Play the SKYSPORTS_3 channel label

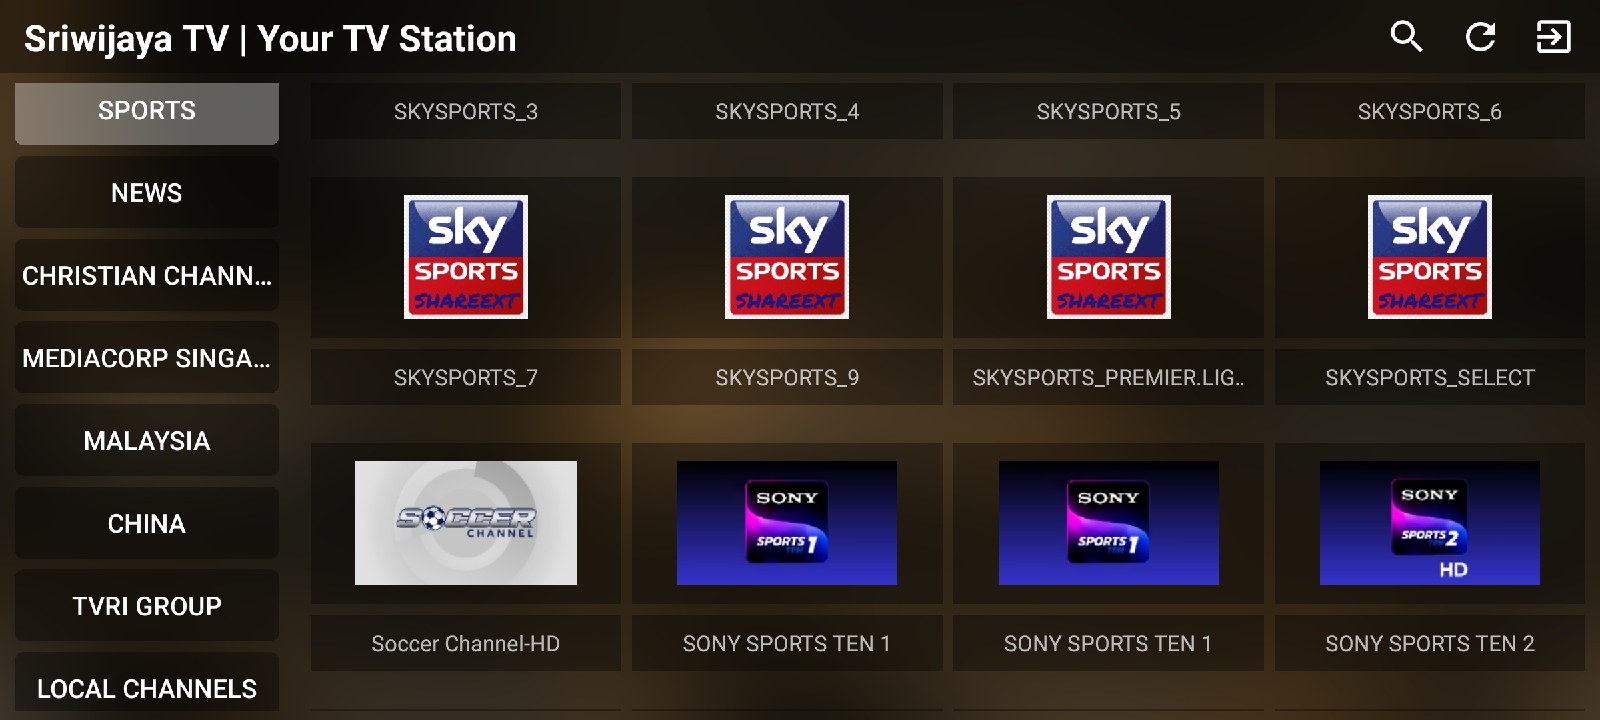(466, 111)
